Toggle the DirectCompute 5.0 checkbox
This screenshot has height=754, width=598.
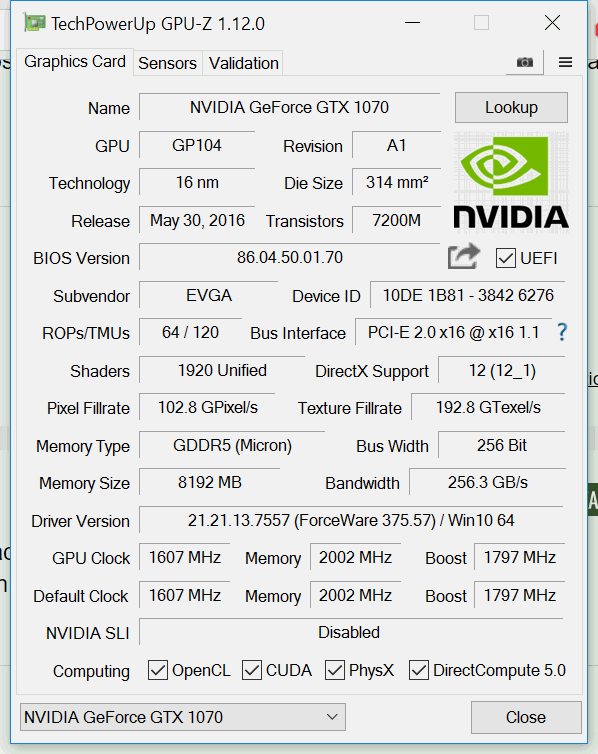(x=419, y=670)
